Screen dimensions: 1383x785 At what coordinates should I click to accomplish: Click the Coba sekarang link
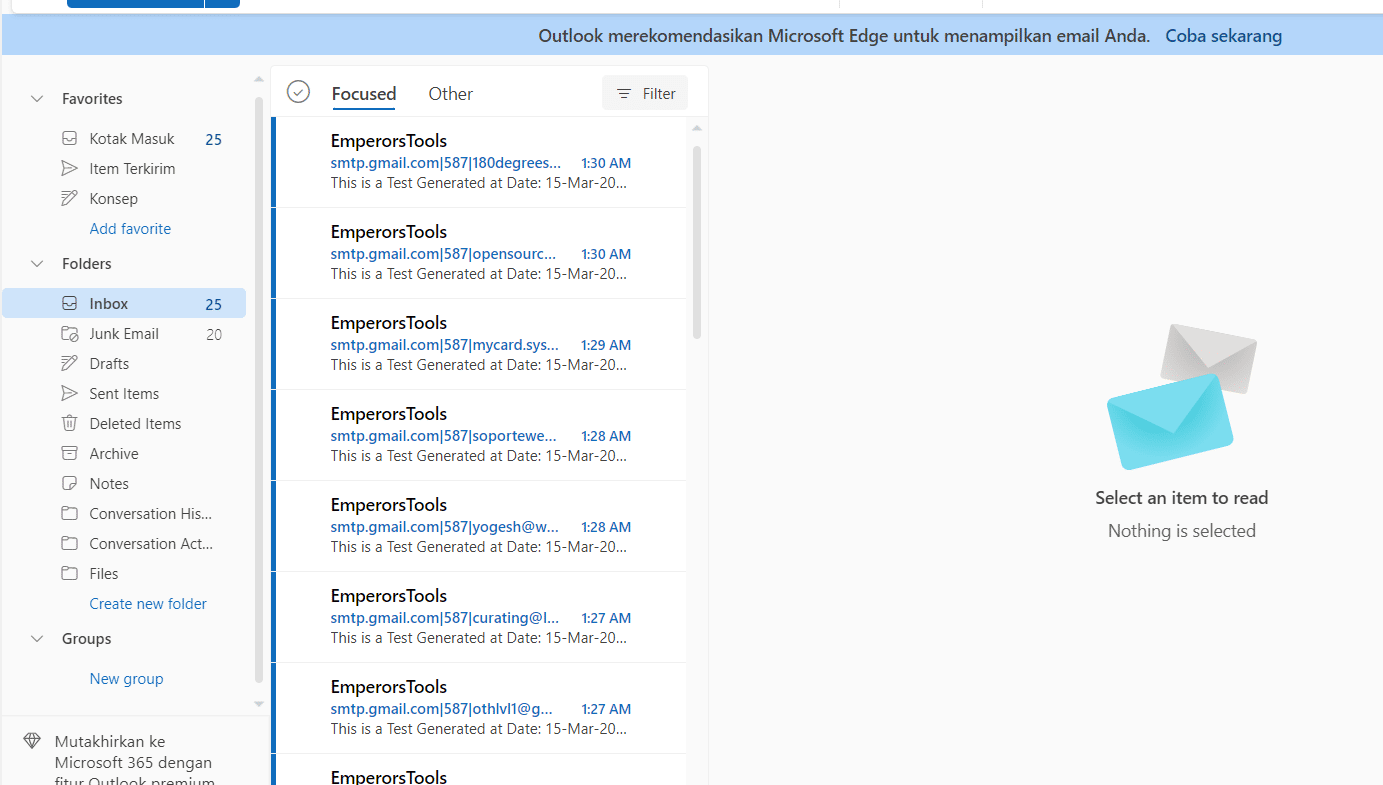pos(1223,36)
